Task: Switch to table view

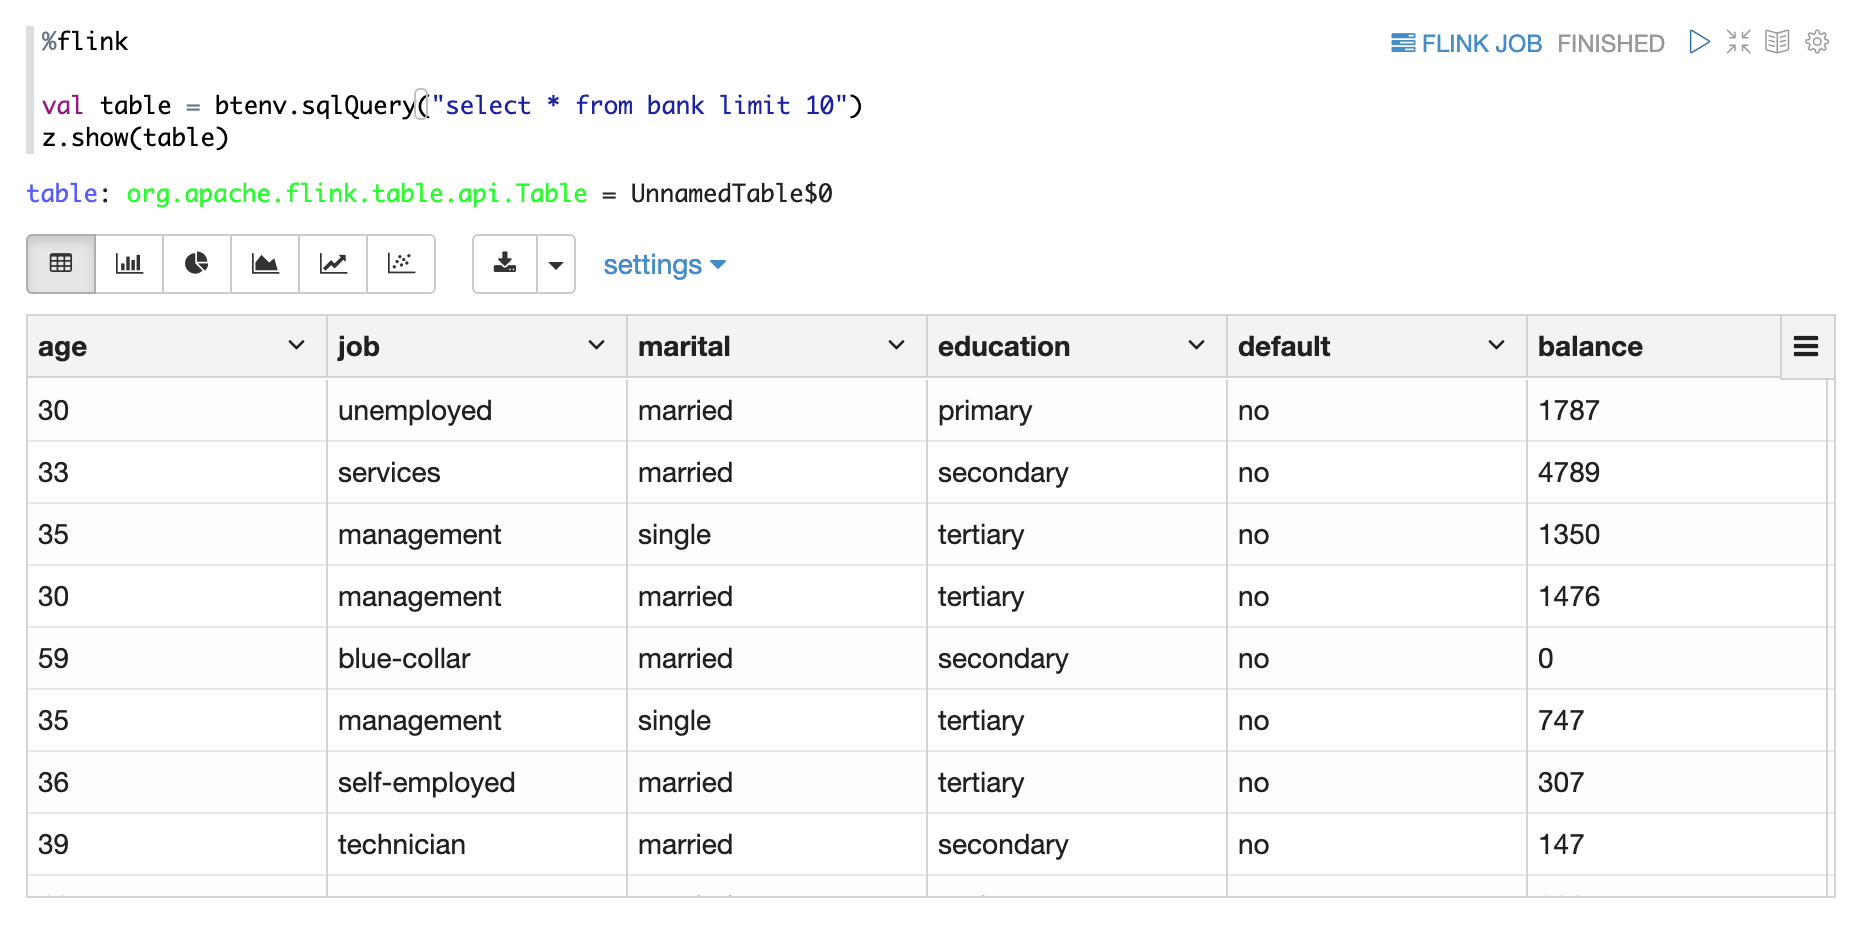Action: pyautogui.click(x=61, y=264)
